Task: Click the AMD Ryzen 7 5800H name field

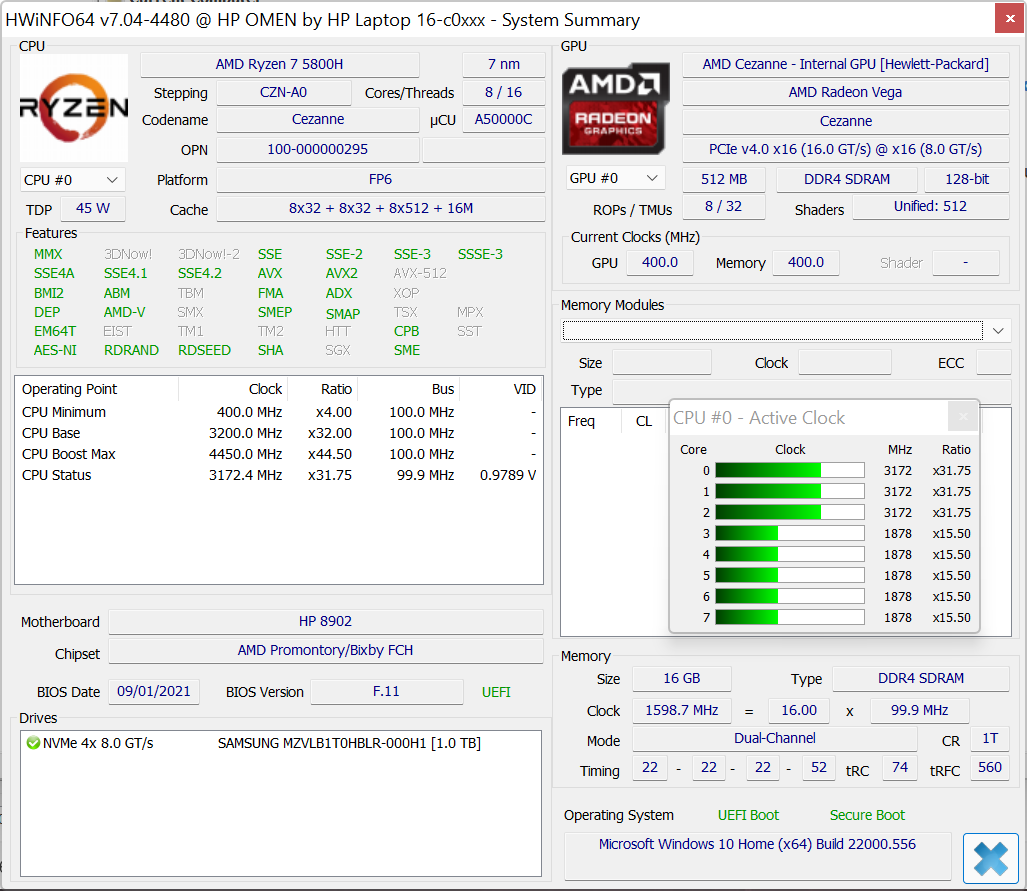Action: click(280, 64)
